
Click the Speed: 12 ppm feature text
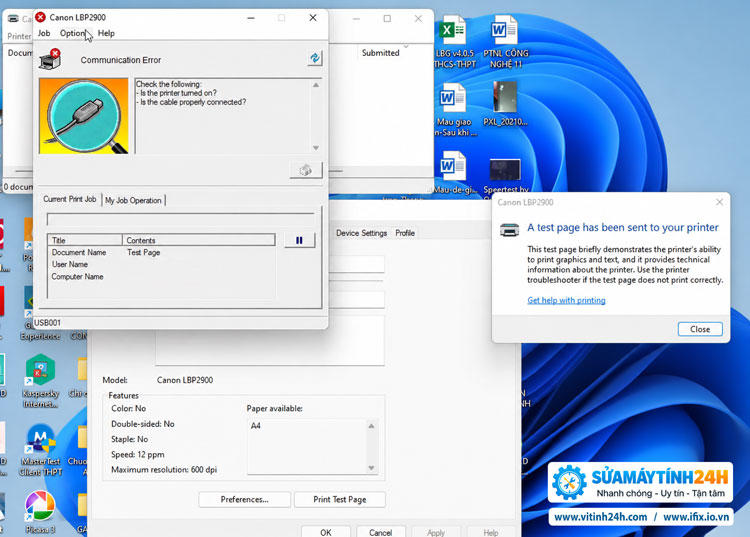coord(138,454)
